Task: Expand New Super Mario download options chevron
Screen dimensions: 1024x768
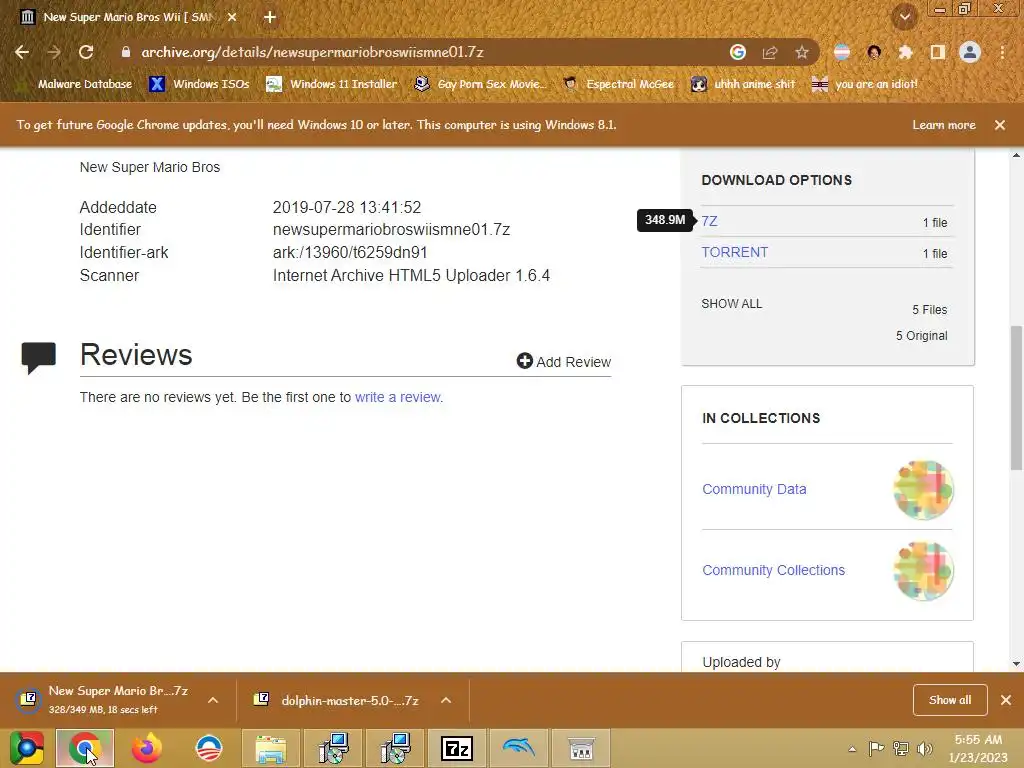Action: pos(213,700)
